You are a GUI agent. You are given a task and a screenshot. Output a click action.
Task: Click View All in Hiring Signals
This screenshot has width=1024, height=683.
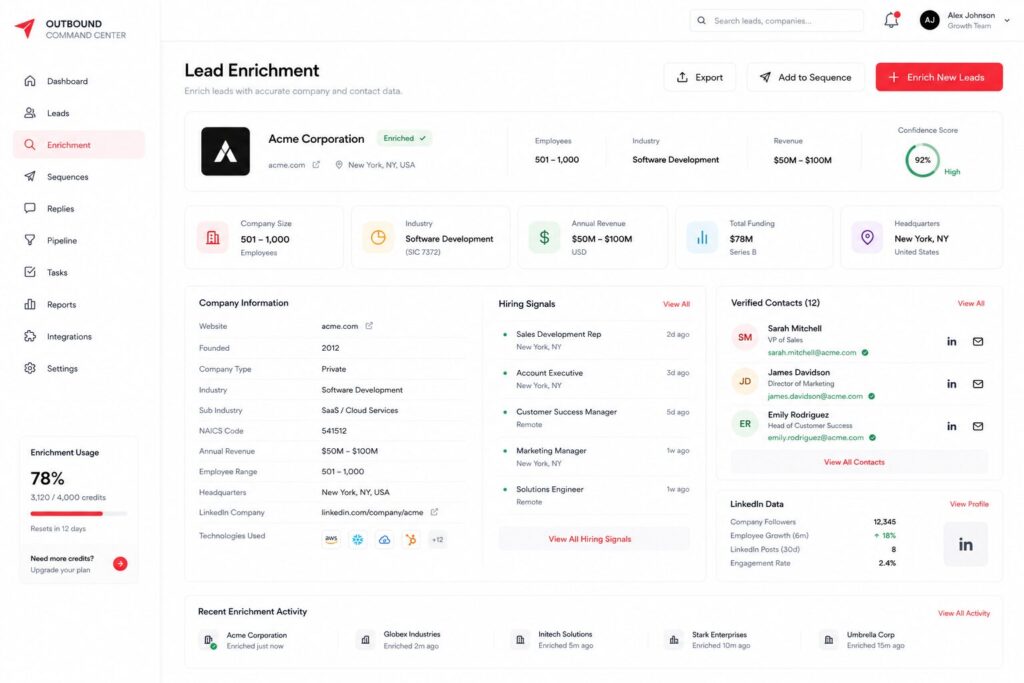[x=676, y=304]
